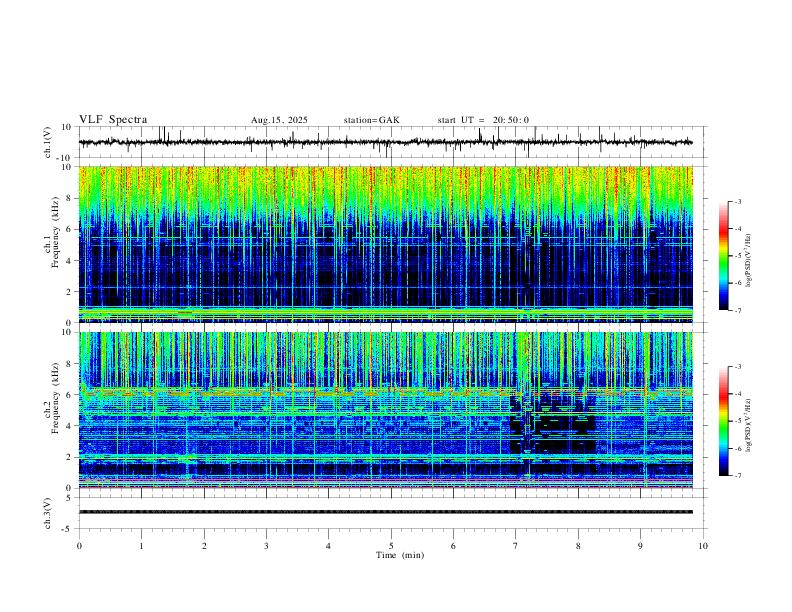Click the 'ch.3(V)' axis label
Image resolution: width=792 pixels, height=612 pixels.
point(48,513)
